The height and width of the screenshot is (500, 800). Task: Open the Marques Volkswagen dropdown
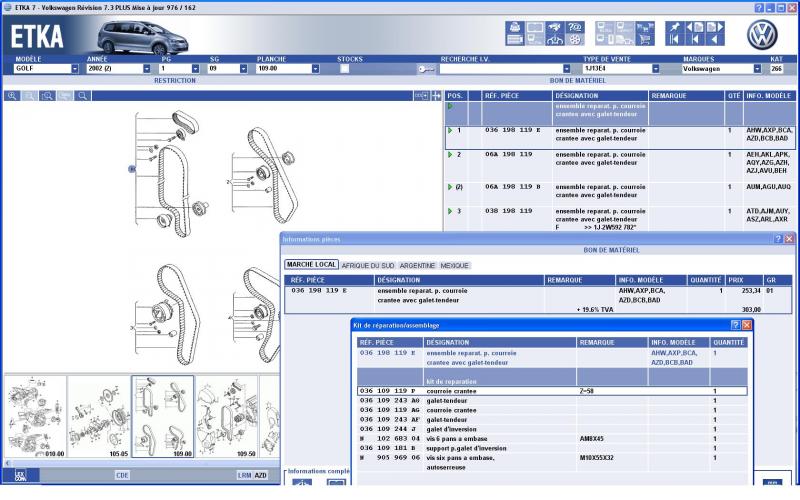[x=757, y=69]
